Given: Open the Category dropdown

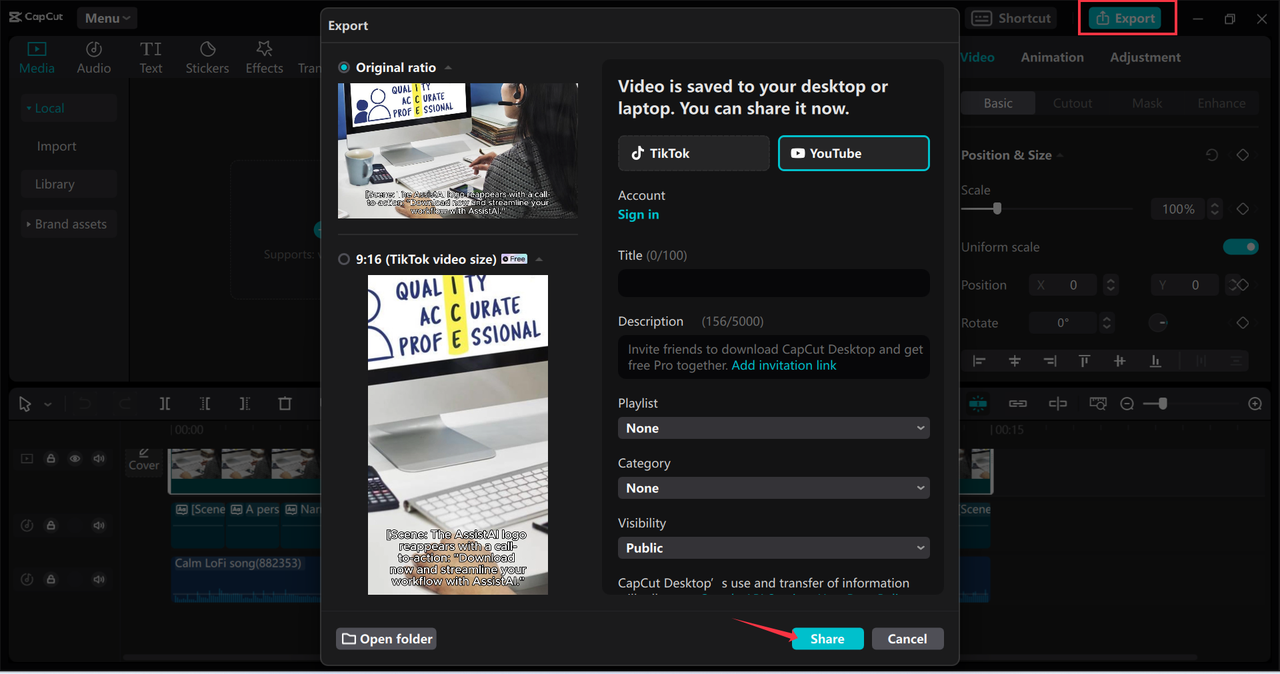Looking at the screenshot, I should tap(774, 488).
